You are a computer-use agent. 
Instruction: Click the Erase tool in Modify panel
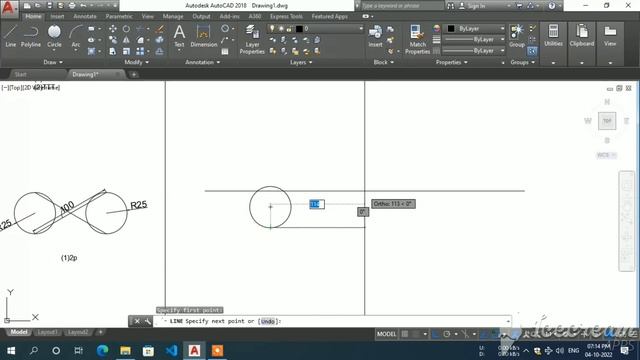(160, 29)
